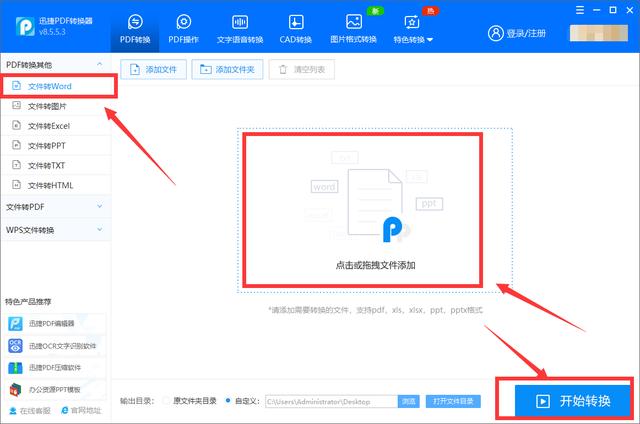Select 文件转PPT in the sidebar
Viewport: 640px width, 424px height.
(56, 146)
